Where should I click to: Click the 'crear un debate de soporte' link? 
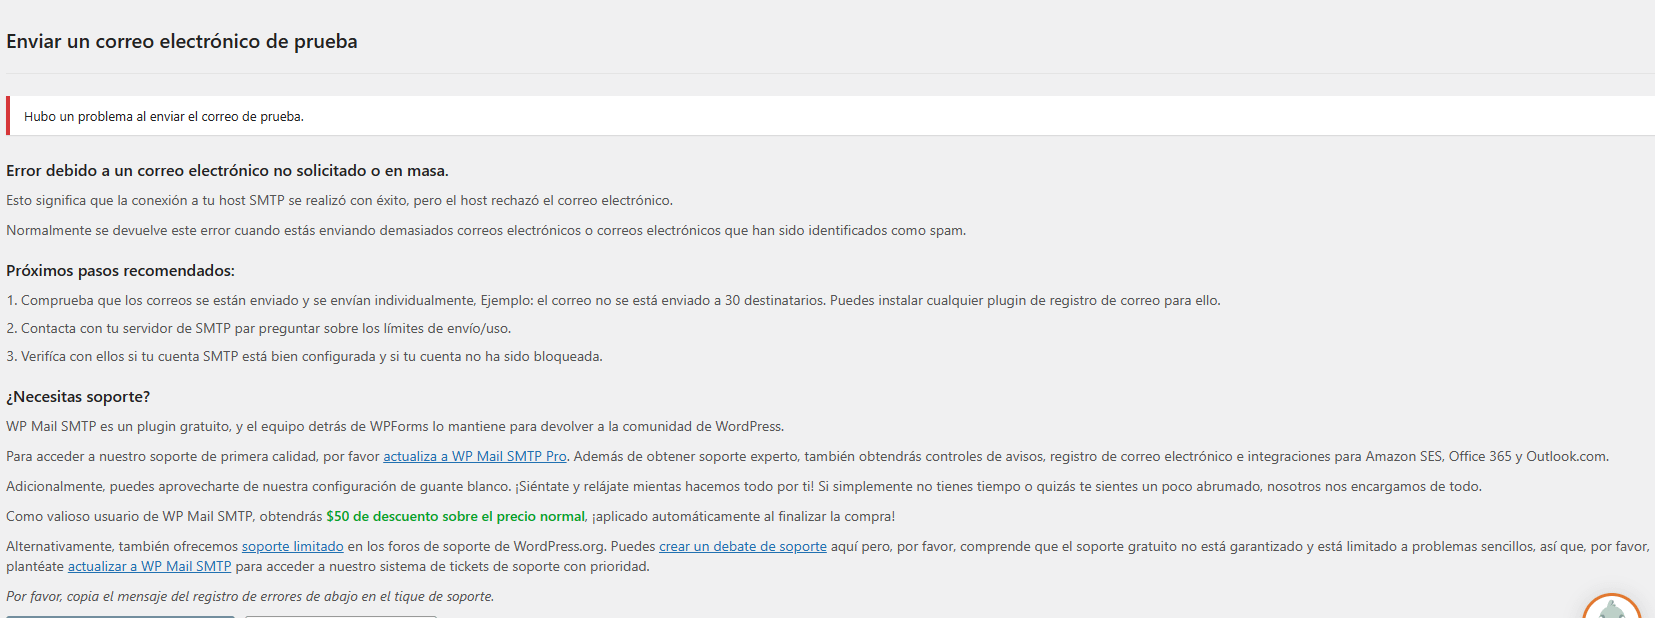743,546
